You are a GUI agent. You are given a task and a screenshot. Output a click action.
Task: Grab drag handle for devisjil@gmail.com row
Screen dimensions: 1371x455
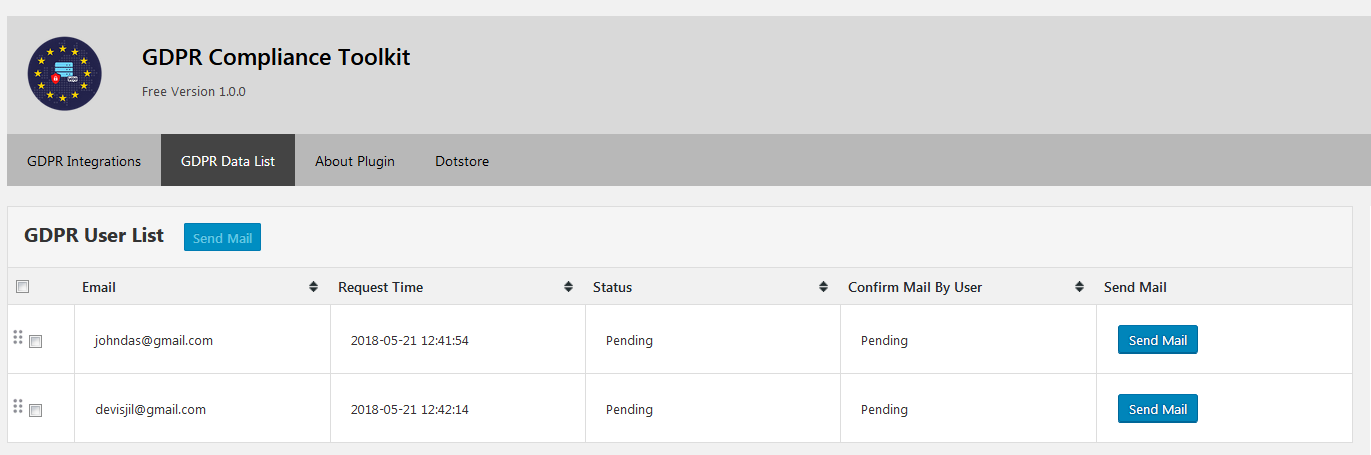coord(17,406)
